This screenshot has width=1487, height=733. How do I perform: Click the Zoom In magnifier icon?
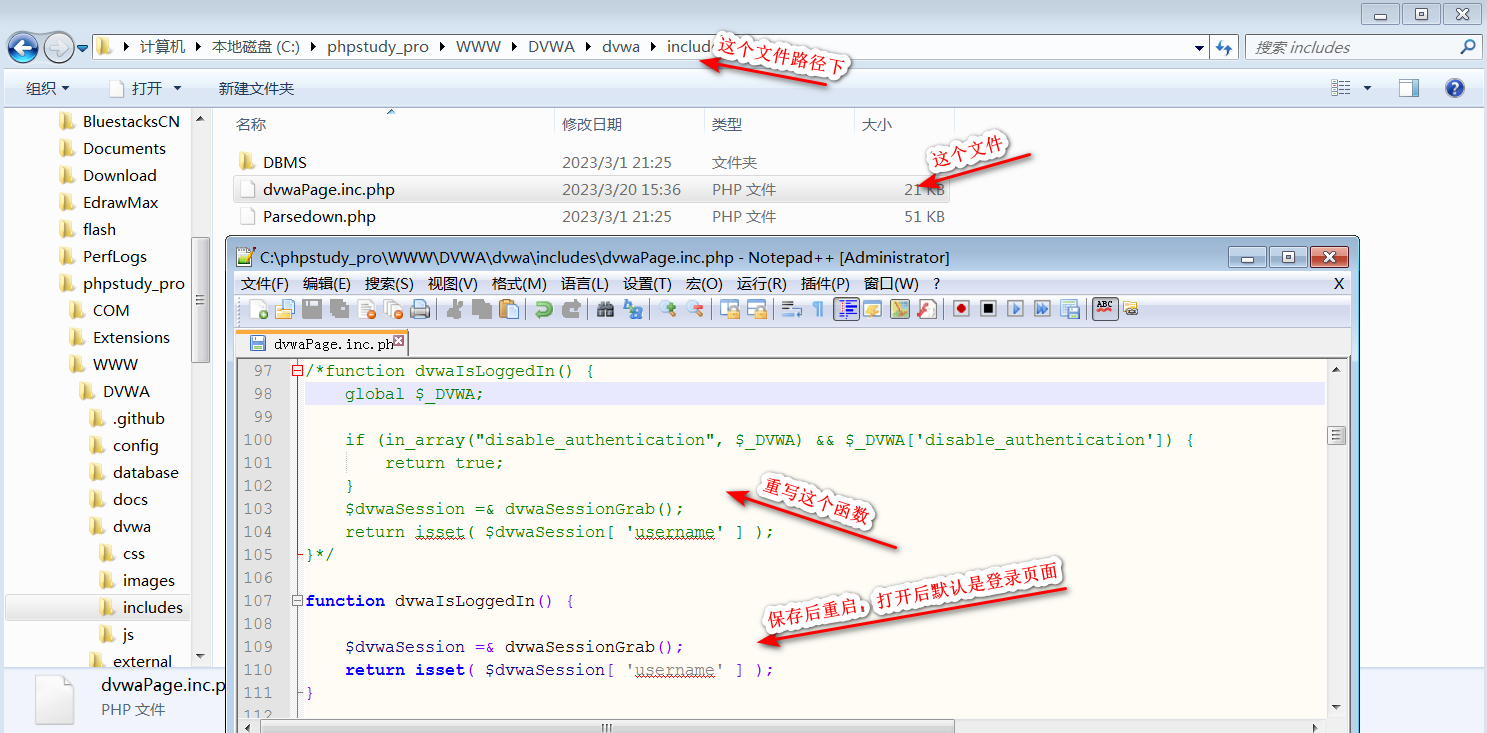(667, 309)
